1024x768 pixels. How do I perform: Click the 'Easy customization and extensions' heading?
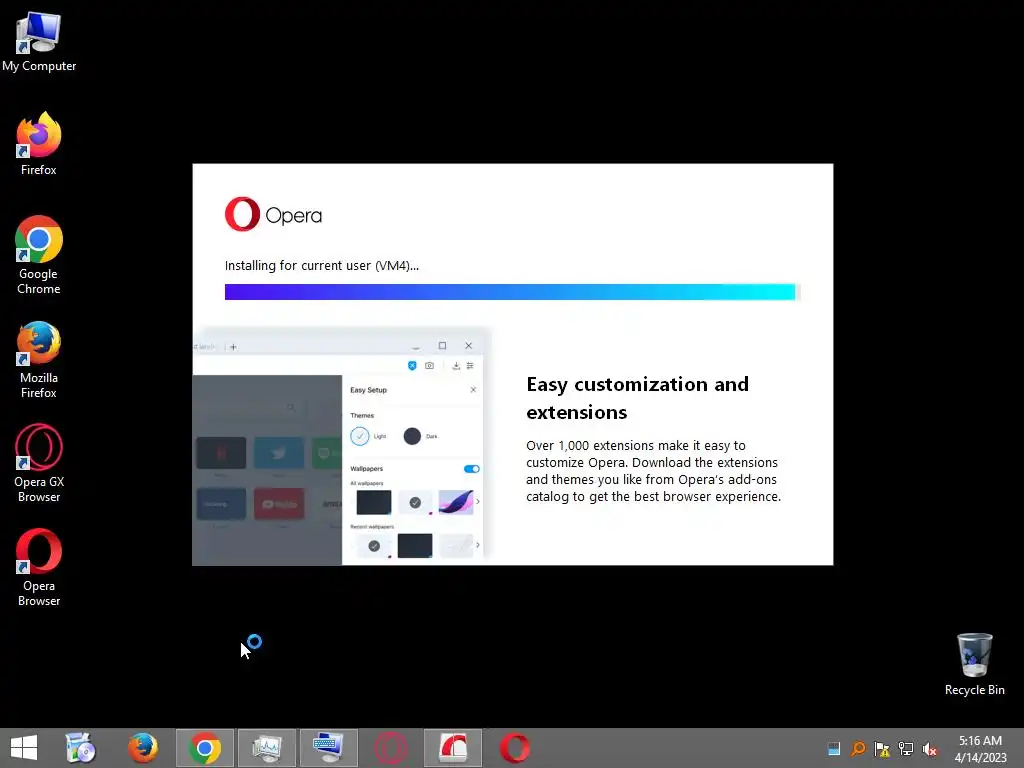[637, 398]
